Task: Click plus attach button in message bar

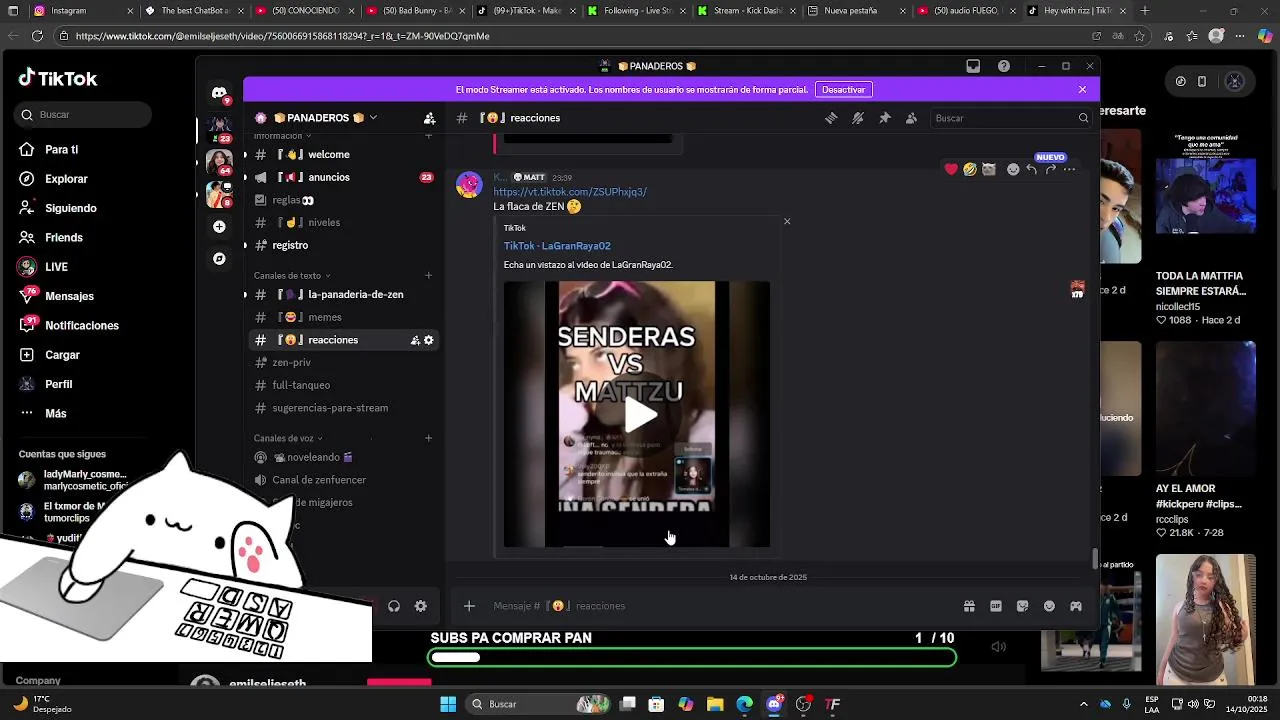Action: pyautogui.click(x=469, y=606)
